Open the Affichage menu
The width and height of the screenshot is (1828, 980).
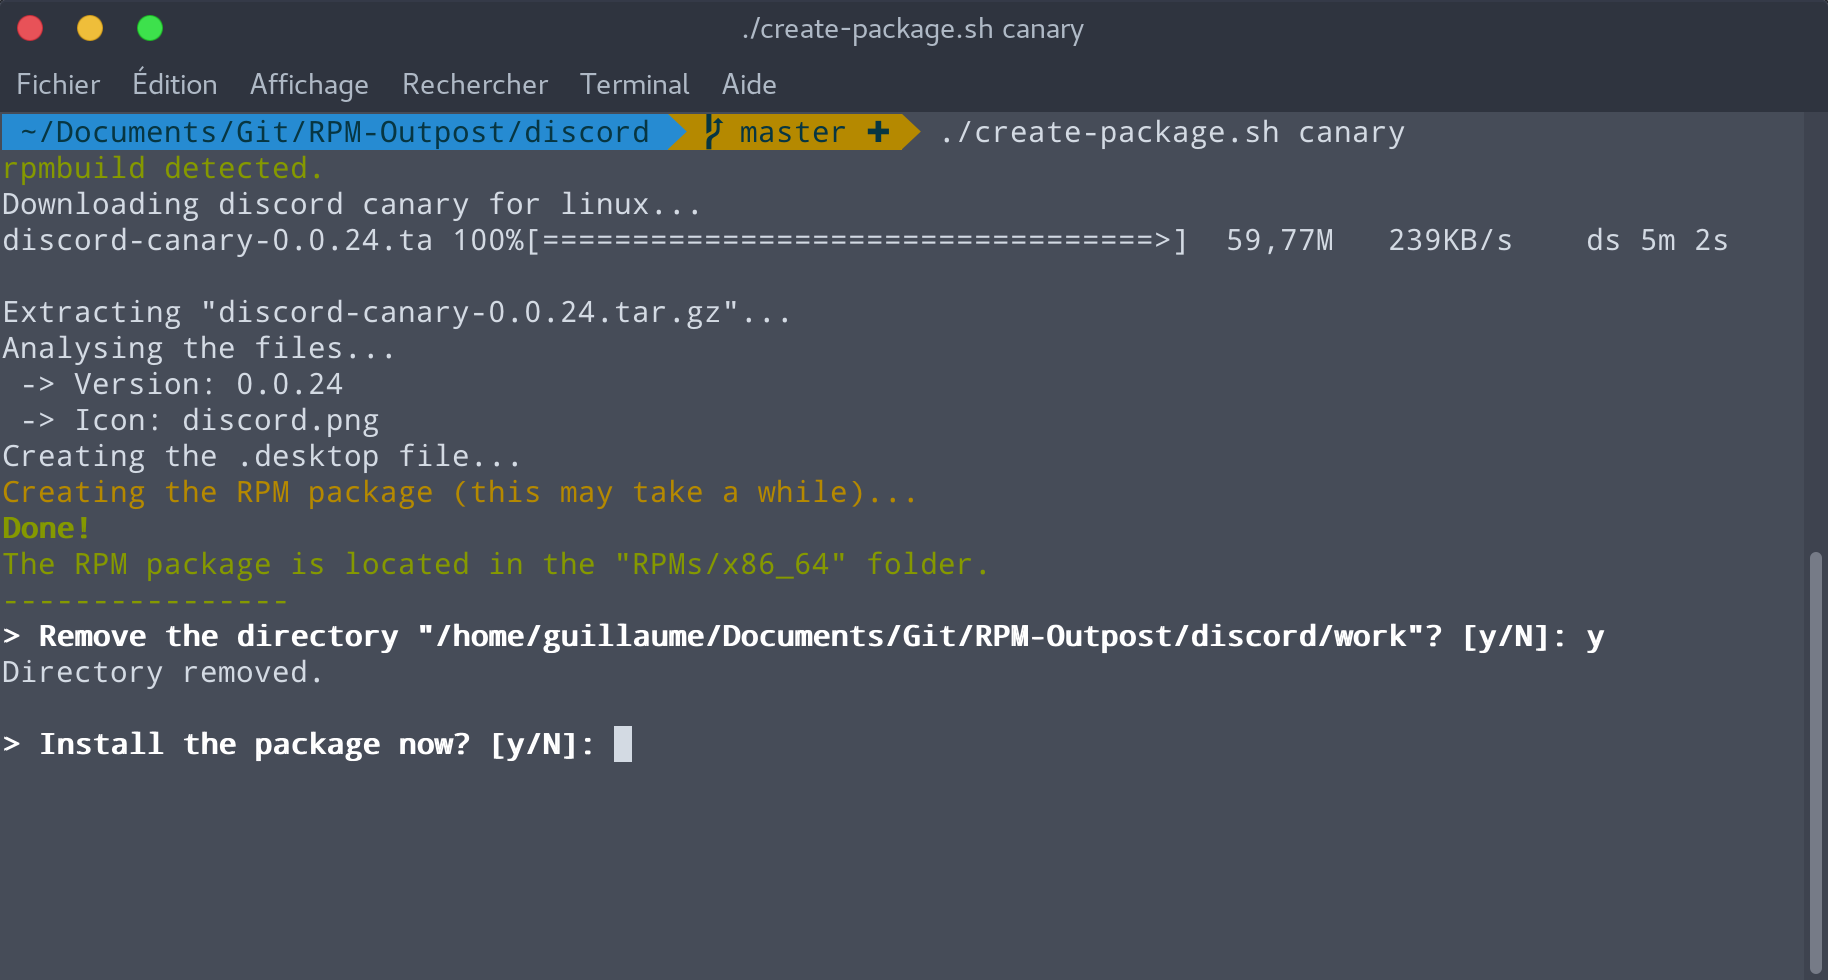pyautogui.click(x=309, y=85)
